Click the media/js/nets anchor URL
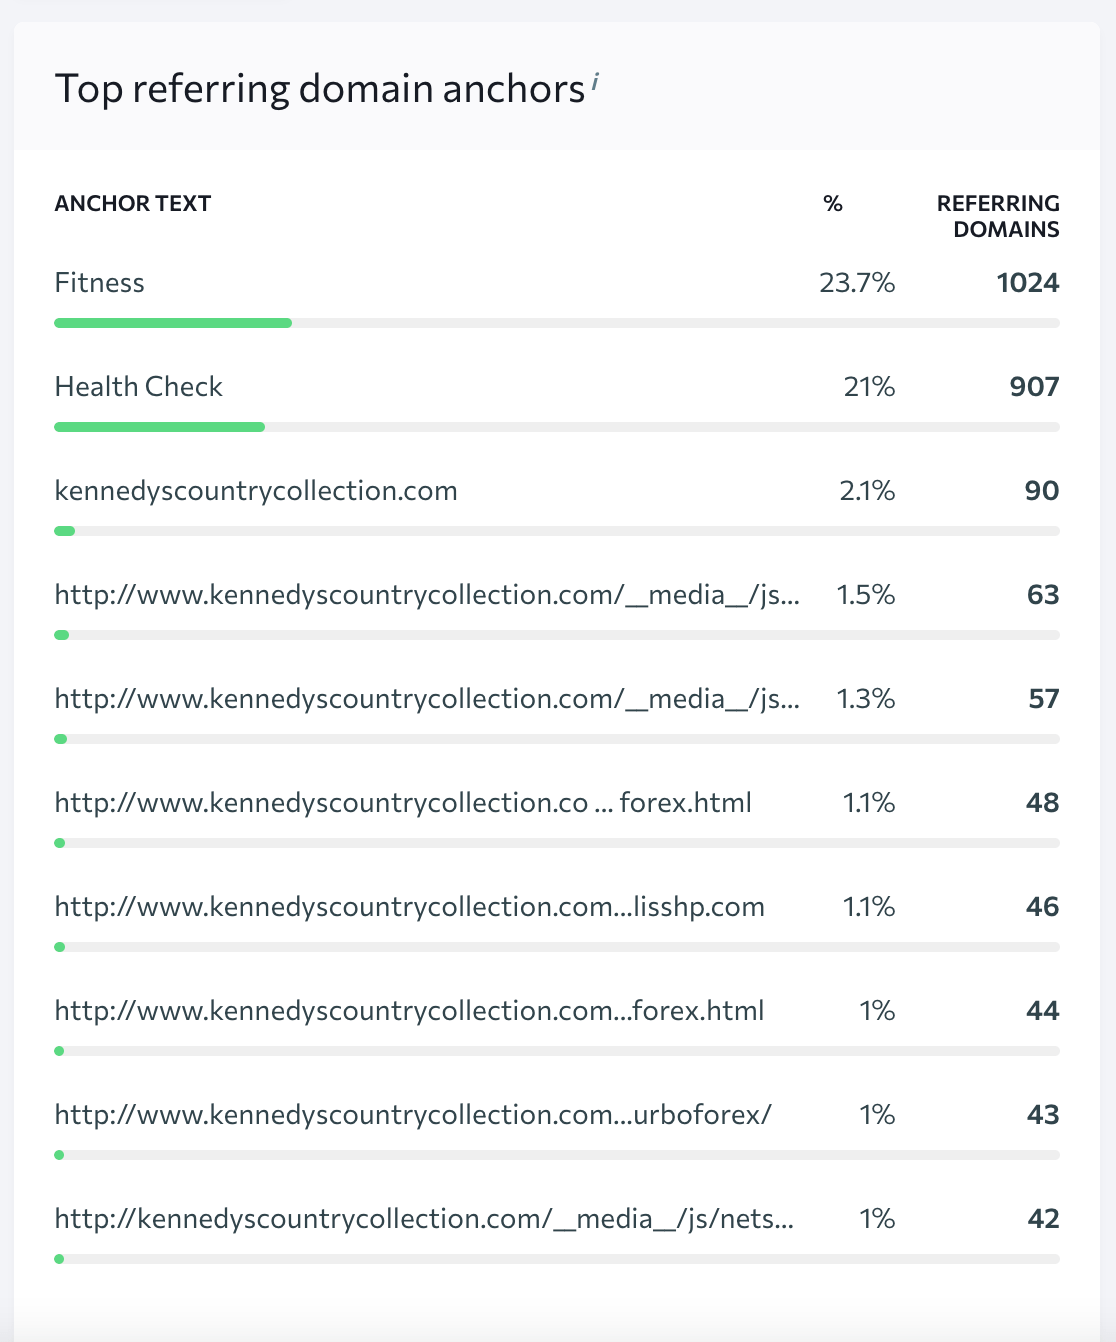Viewport: 1116px width, 1342px height. (424, 1219)
